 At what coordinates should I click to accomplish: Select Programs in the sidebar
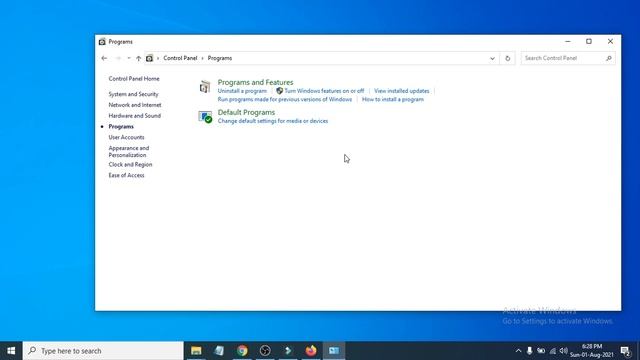121,127
